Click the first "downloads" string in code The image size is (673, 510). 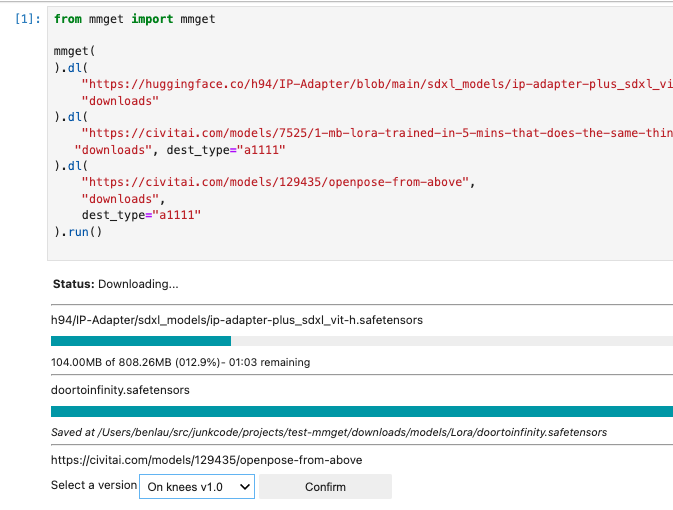(120, 101)
